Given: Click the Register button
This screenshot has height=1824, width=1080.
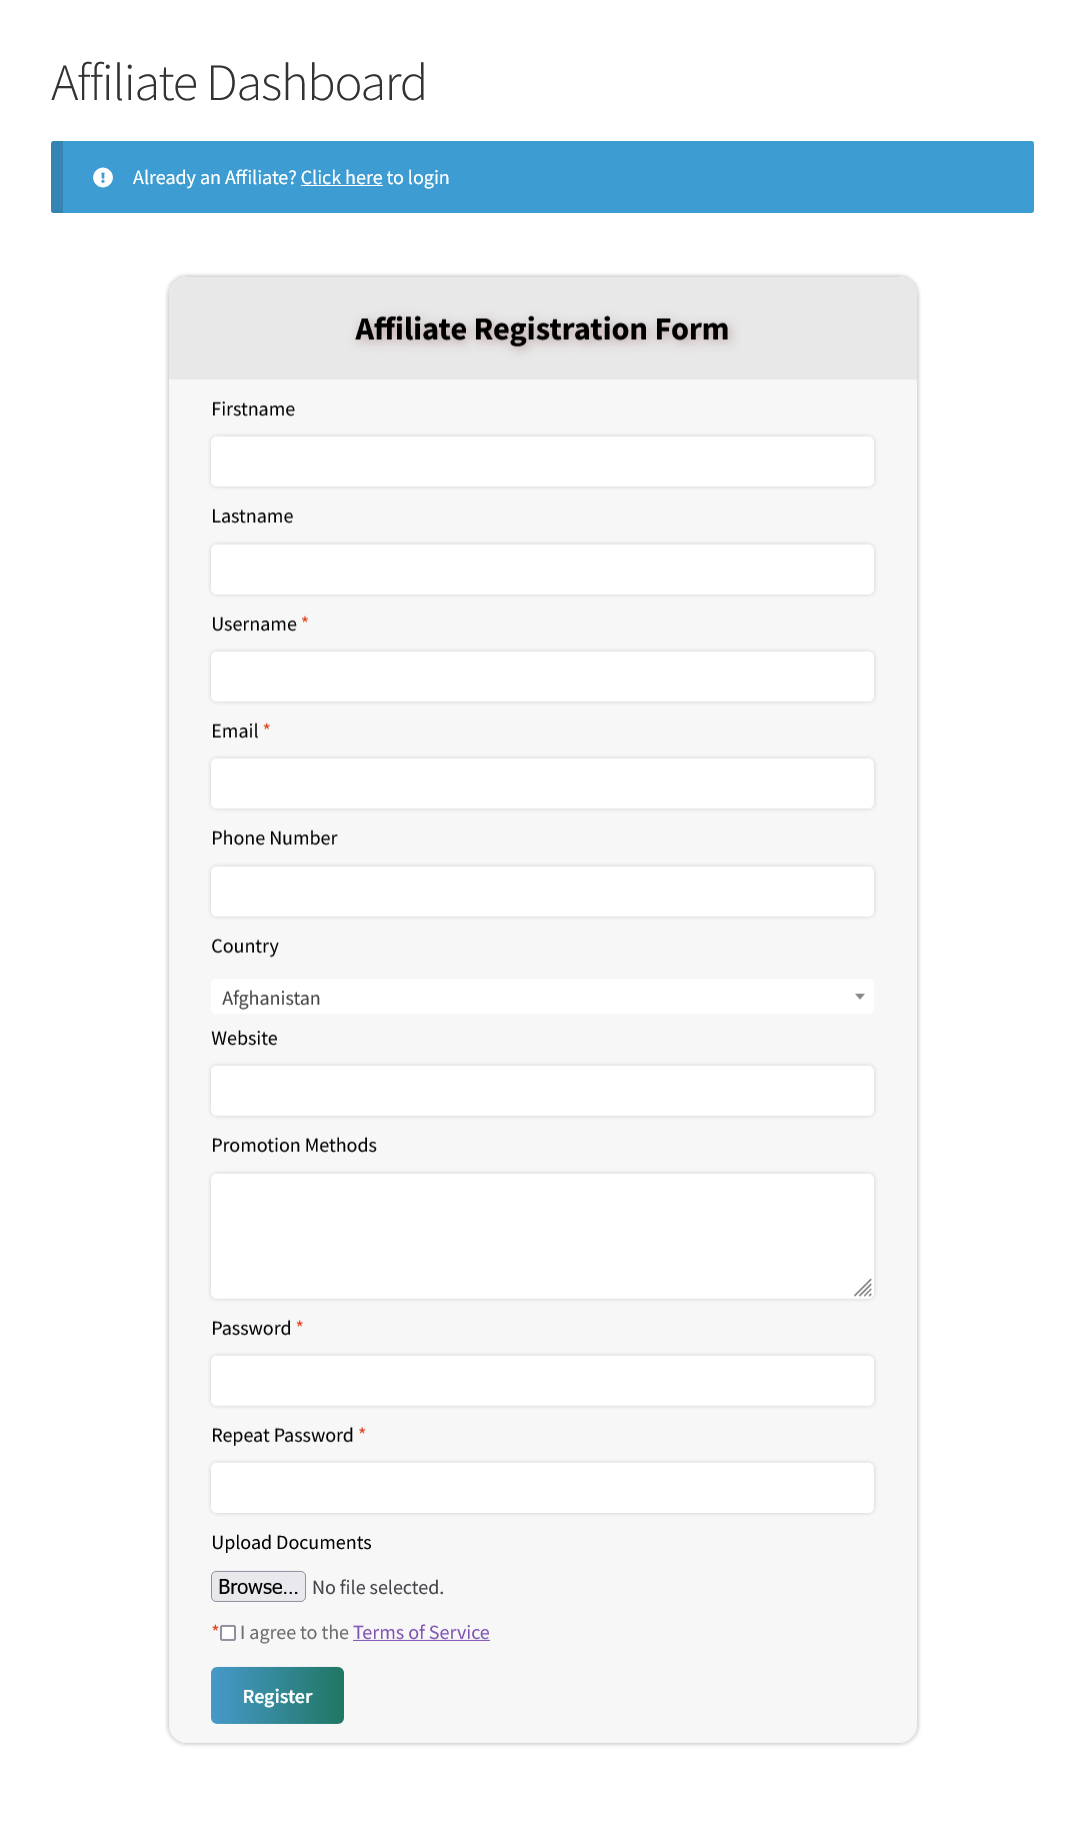Looking at the screenshot, I should [277, 1695].
